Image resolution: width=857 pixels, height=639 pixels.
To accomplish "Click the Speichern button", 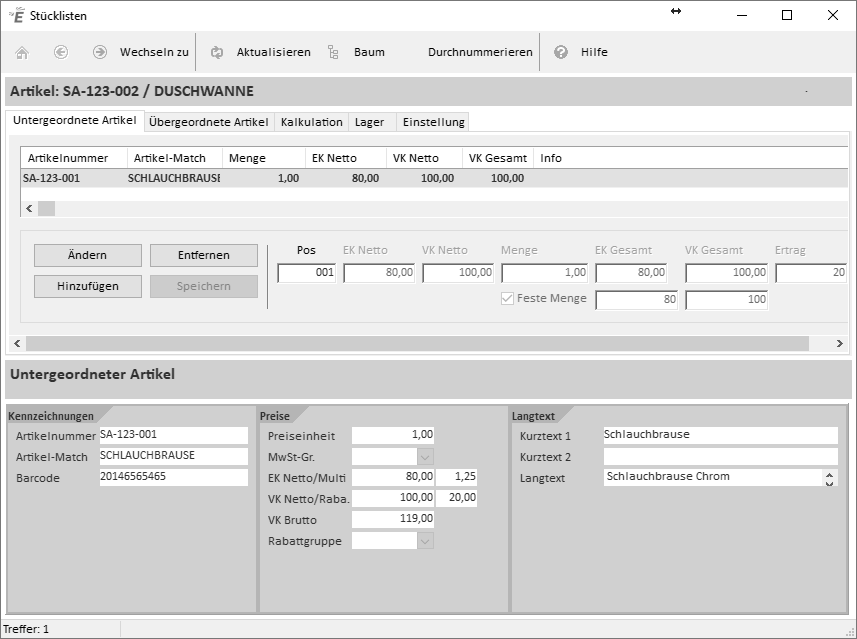I will pyautogui.click(x=204, y=286).
